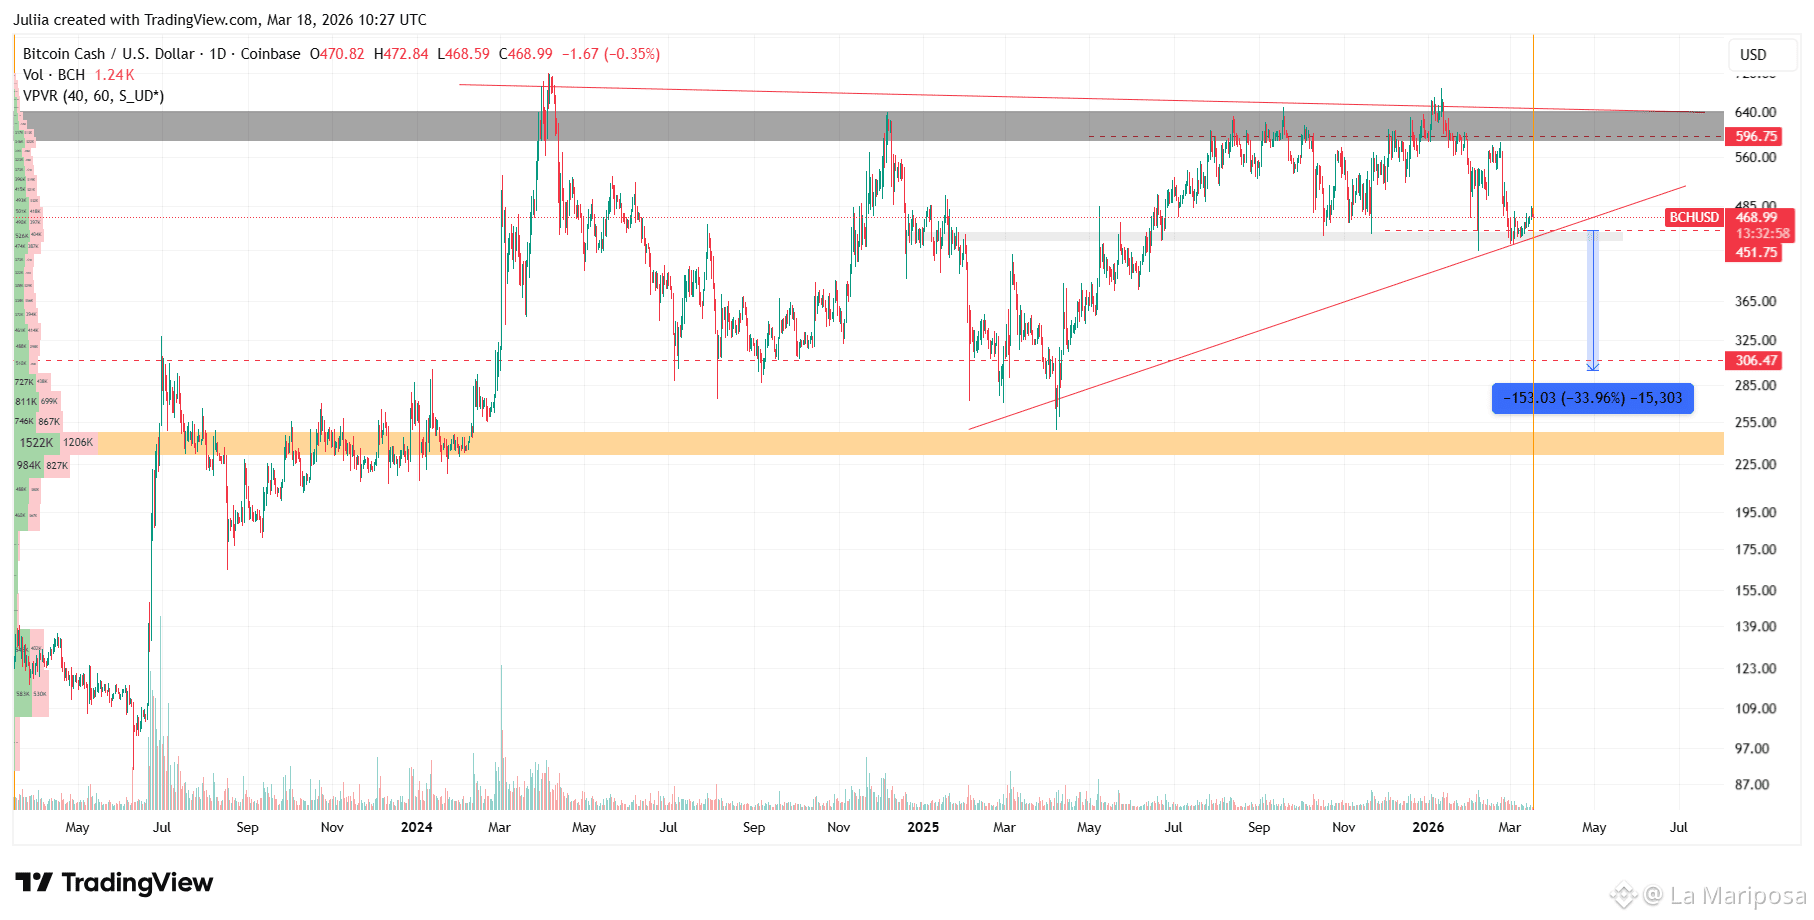Select the VPVR (40, 60, S_UD*) indicator legend
The width and height of the screenshot is (1814, 920).
click(x=93, y=96)
